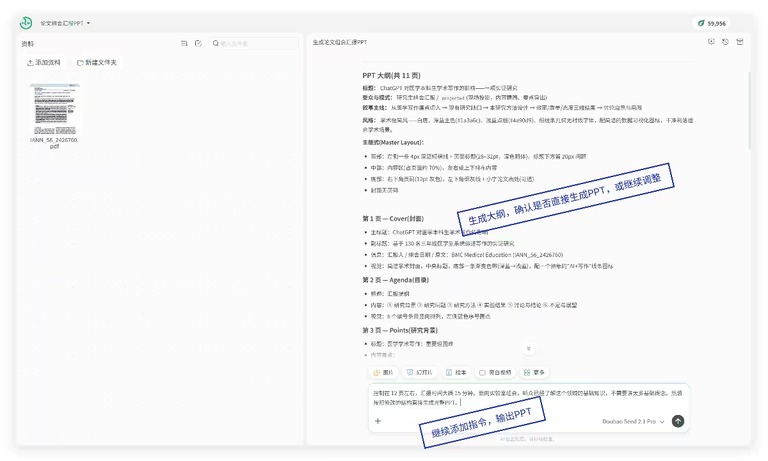Select the whiteboard video chip
Viewport: 768px width, 461px height.
[x=495, y=372]
